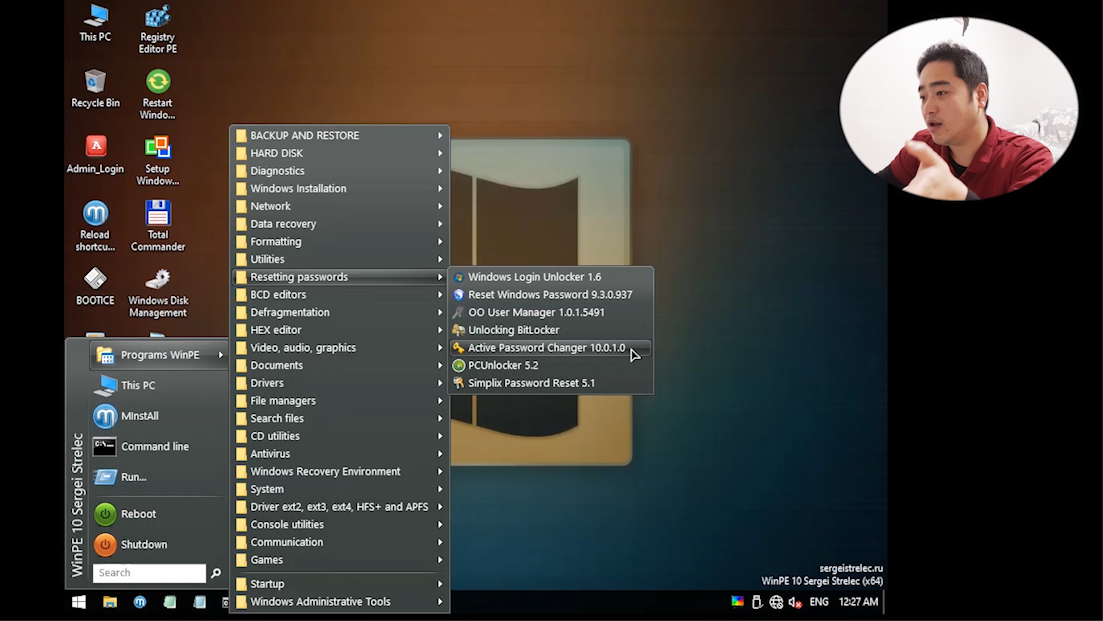Expand Windows Installation submenu
This screenshot has width=1103, height=621.
pos(340,188)
